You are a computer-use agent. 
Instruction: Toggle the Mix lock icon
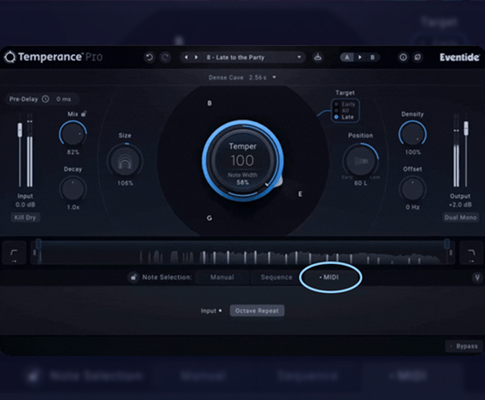tap(84, 114)
